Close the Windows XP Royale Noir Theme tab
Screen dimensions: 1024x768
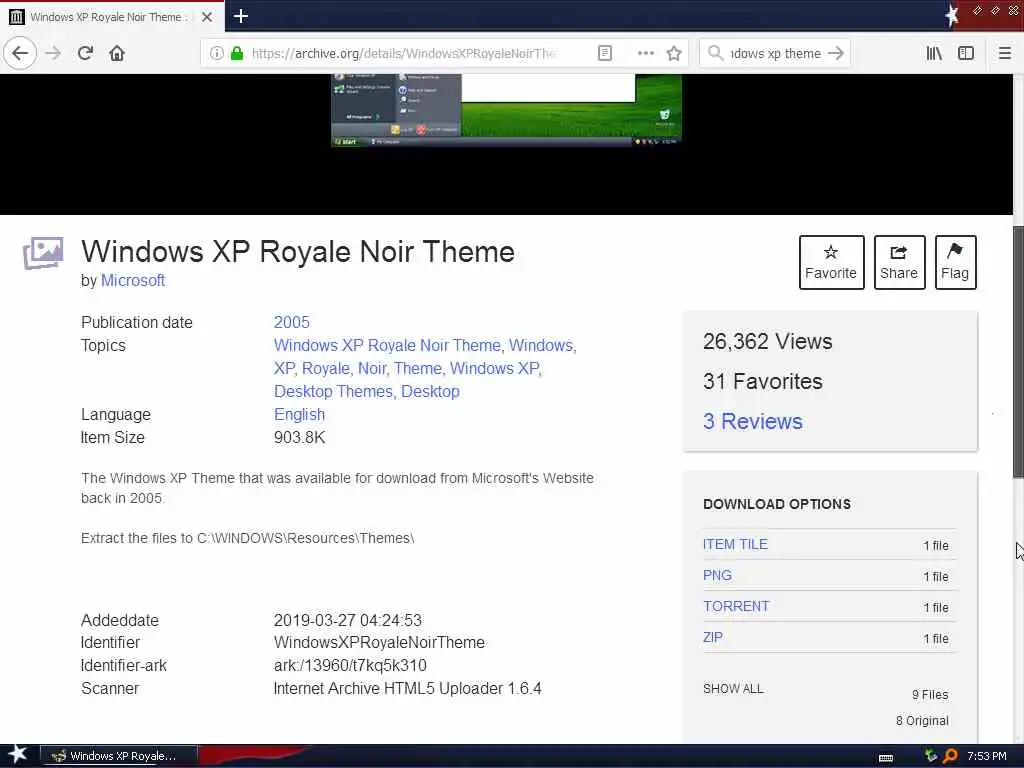point(206,17)
